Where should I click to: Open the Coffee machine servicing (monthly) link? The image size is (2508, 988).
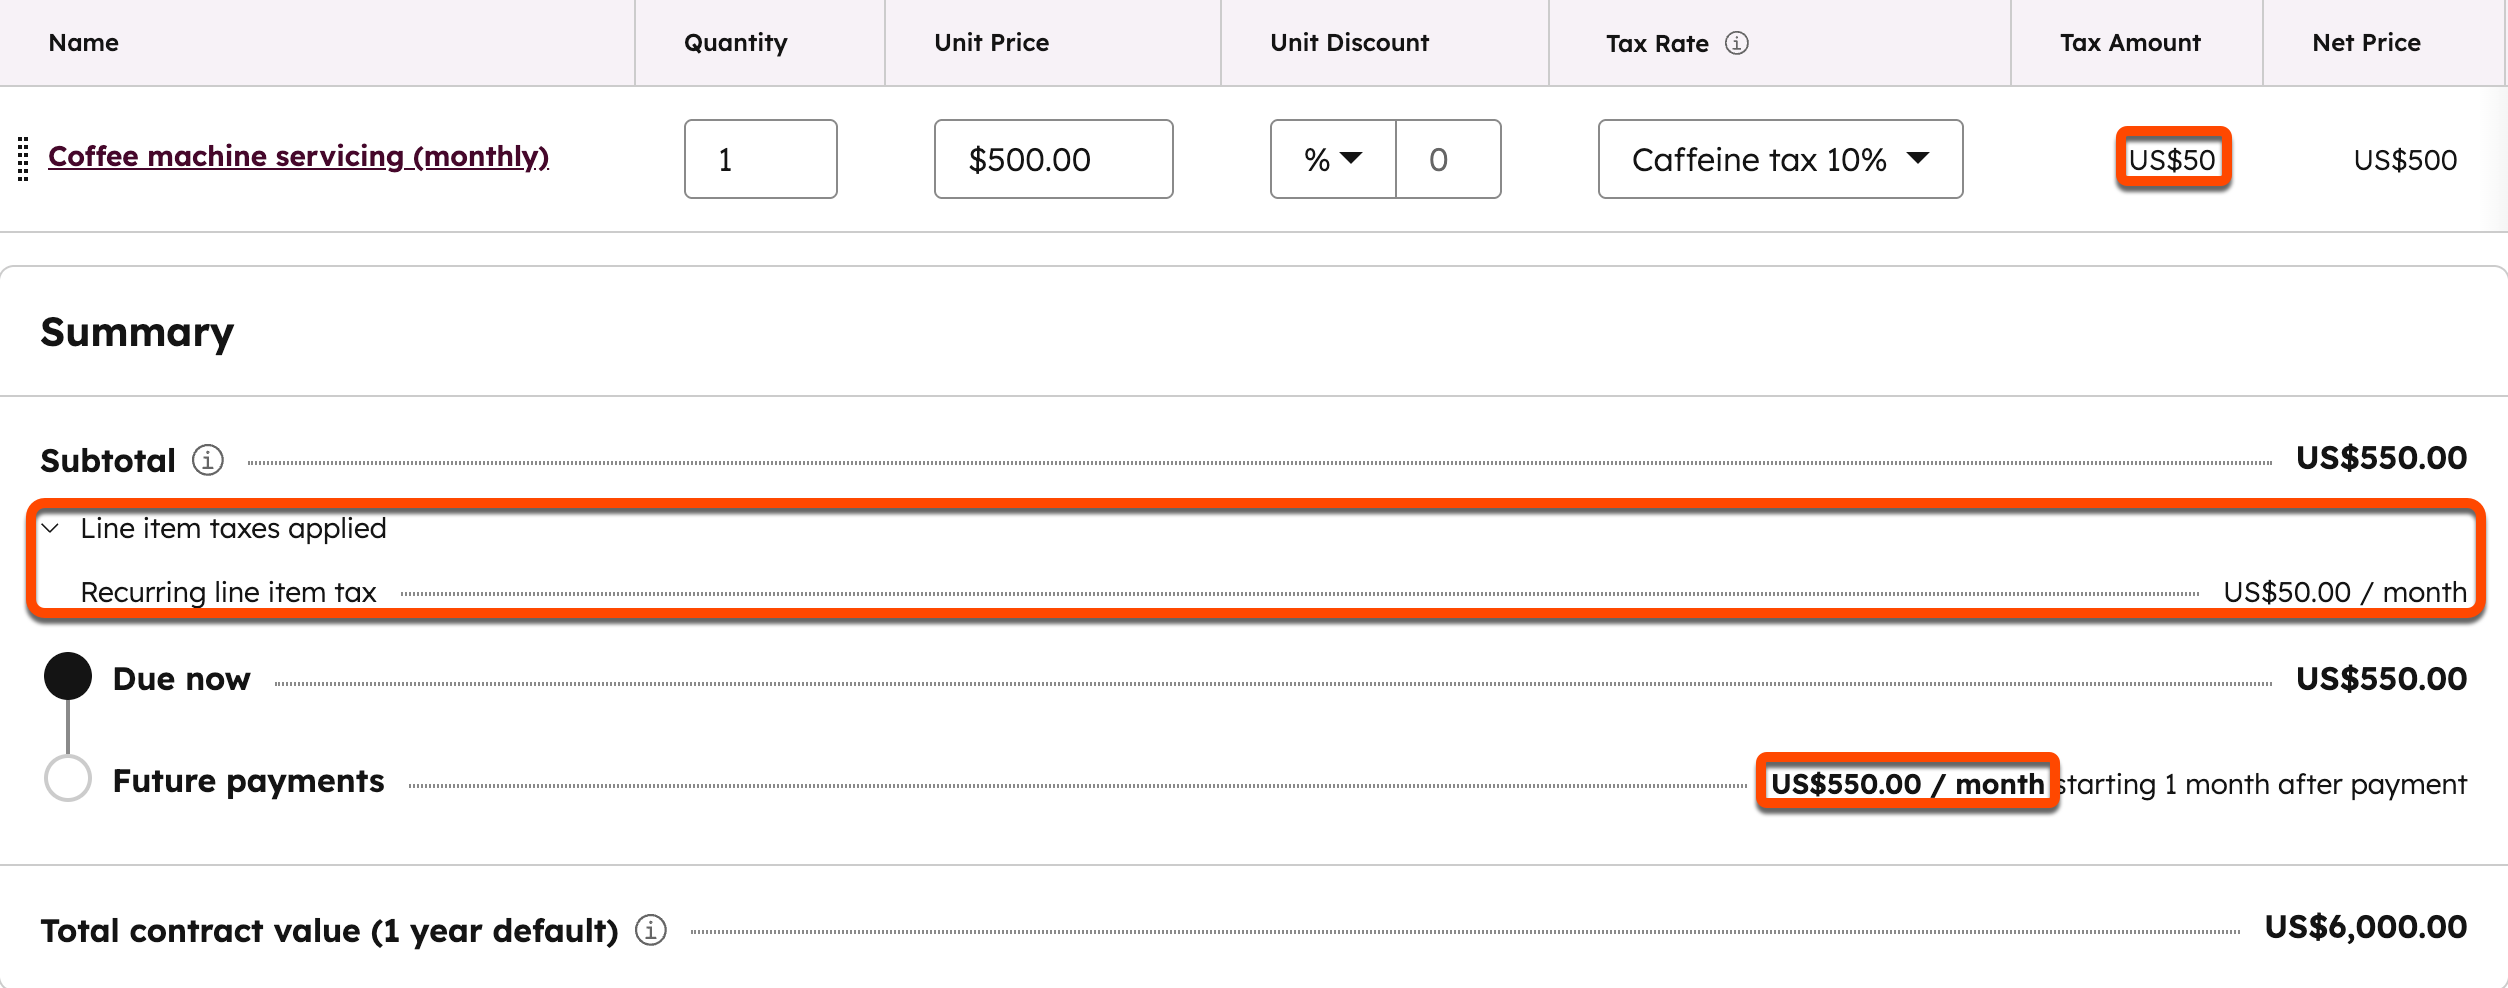(298, 157)
